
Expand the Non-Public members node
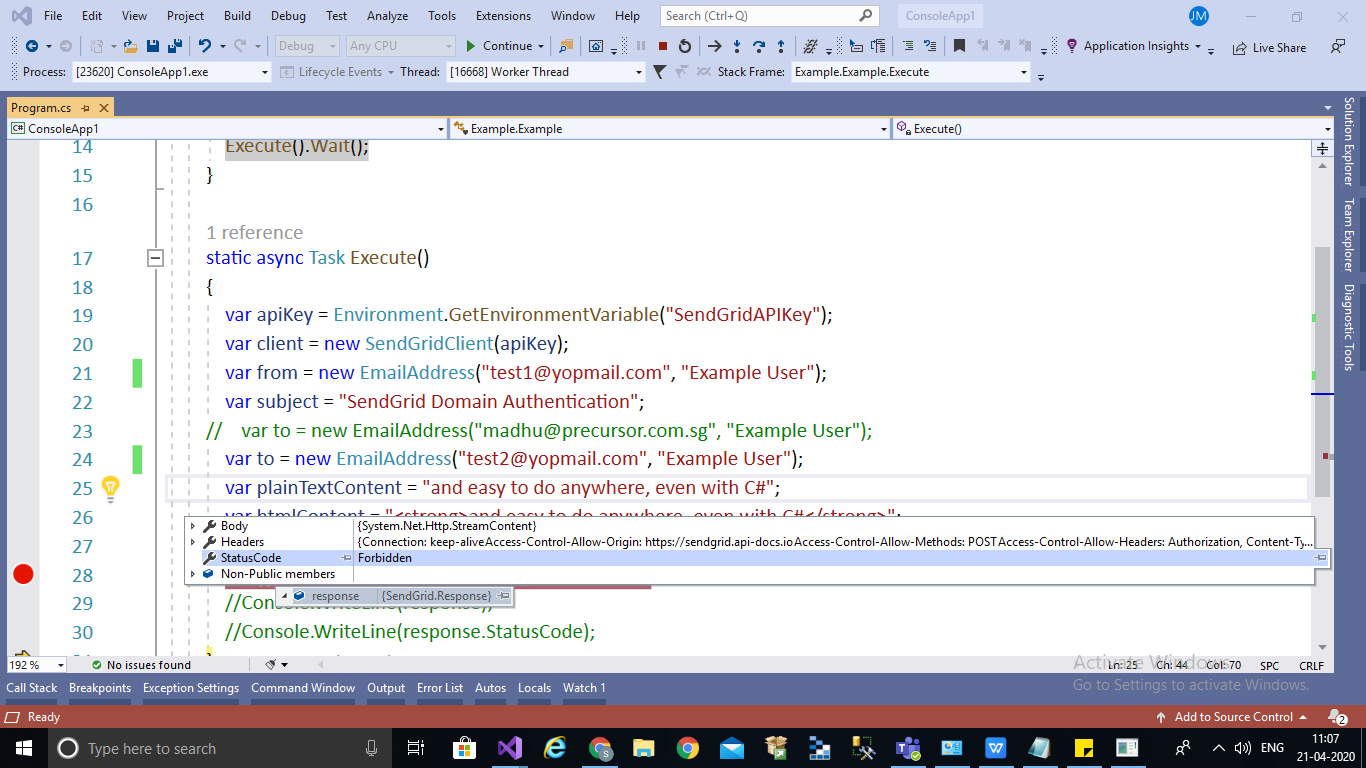[195, 573]
